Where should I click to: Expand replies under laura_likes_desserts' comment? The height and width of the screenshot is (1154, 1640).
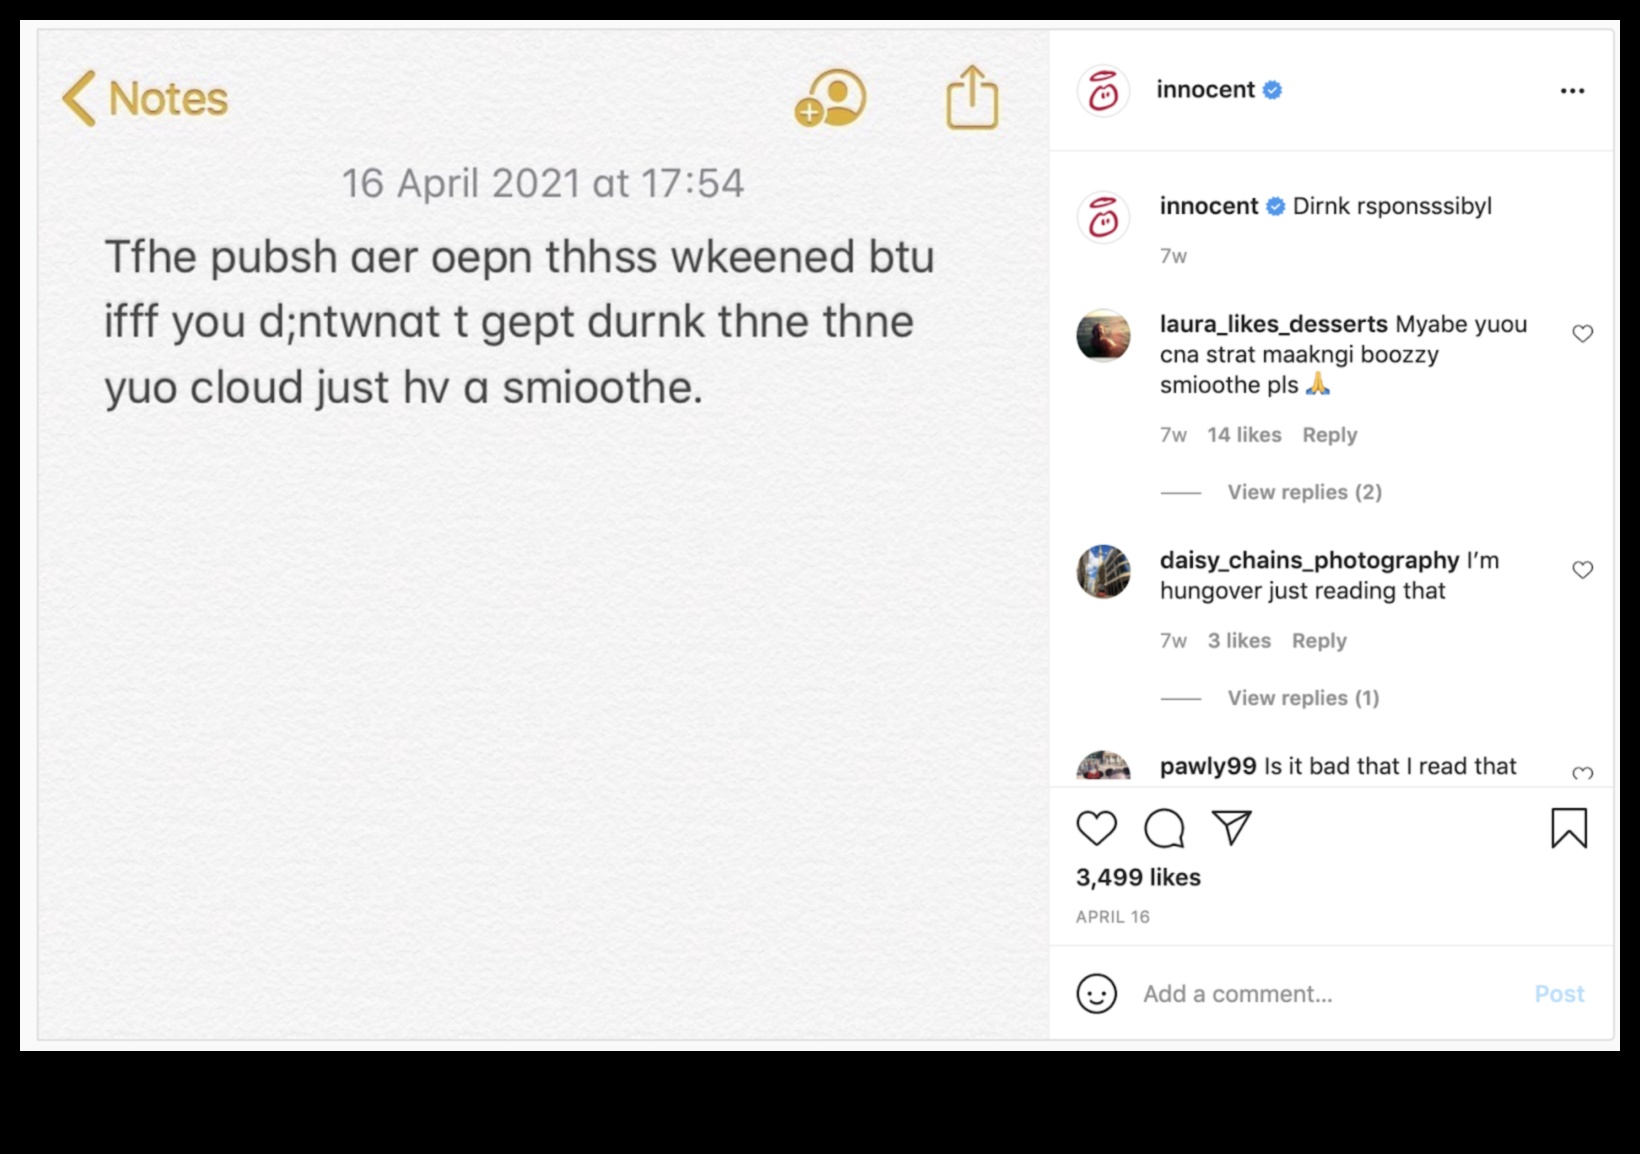coord(1303,492)
